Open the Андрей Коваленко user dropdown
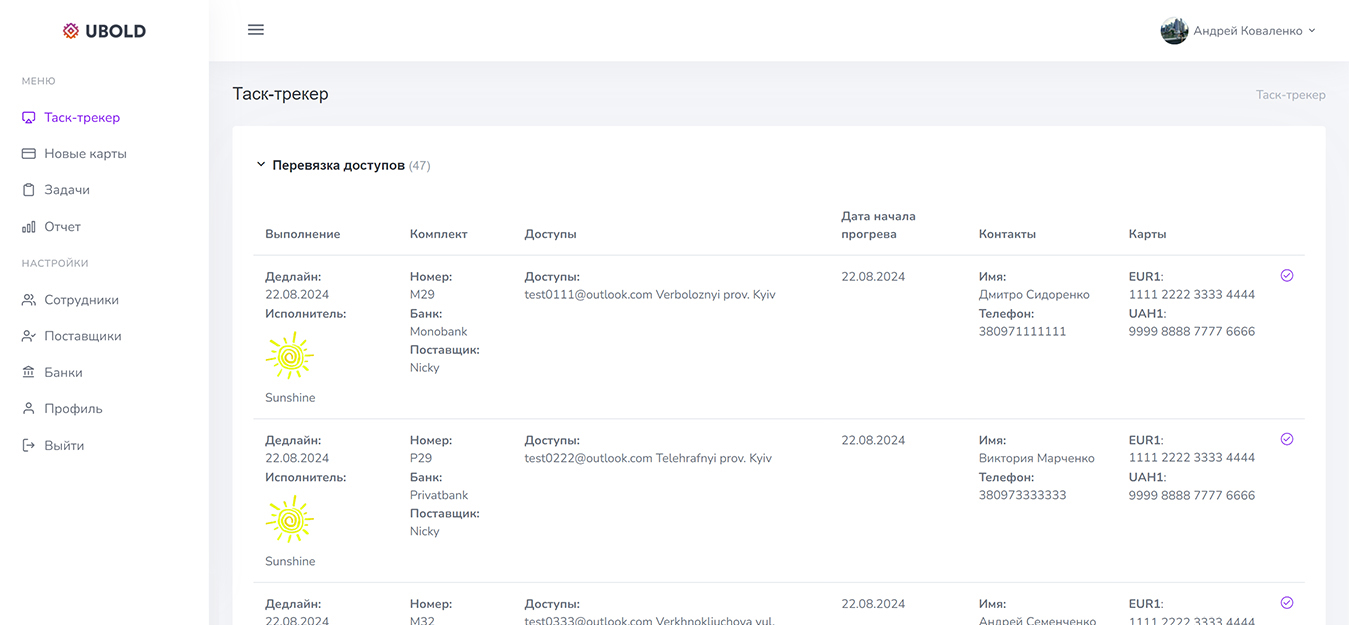 [1239, 31]
